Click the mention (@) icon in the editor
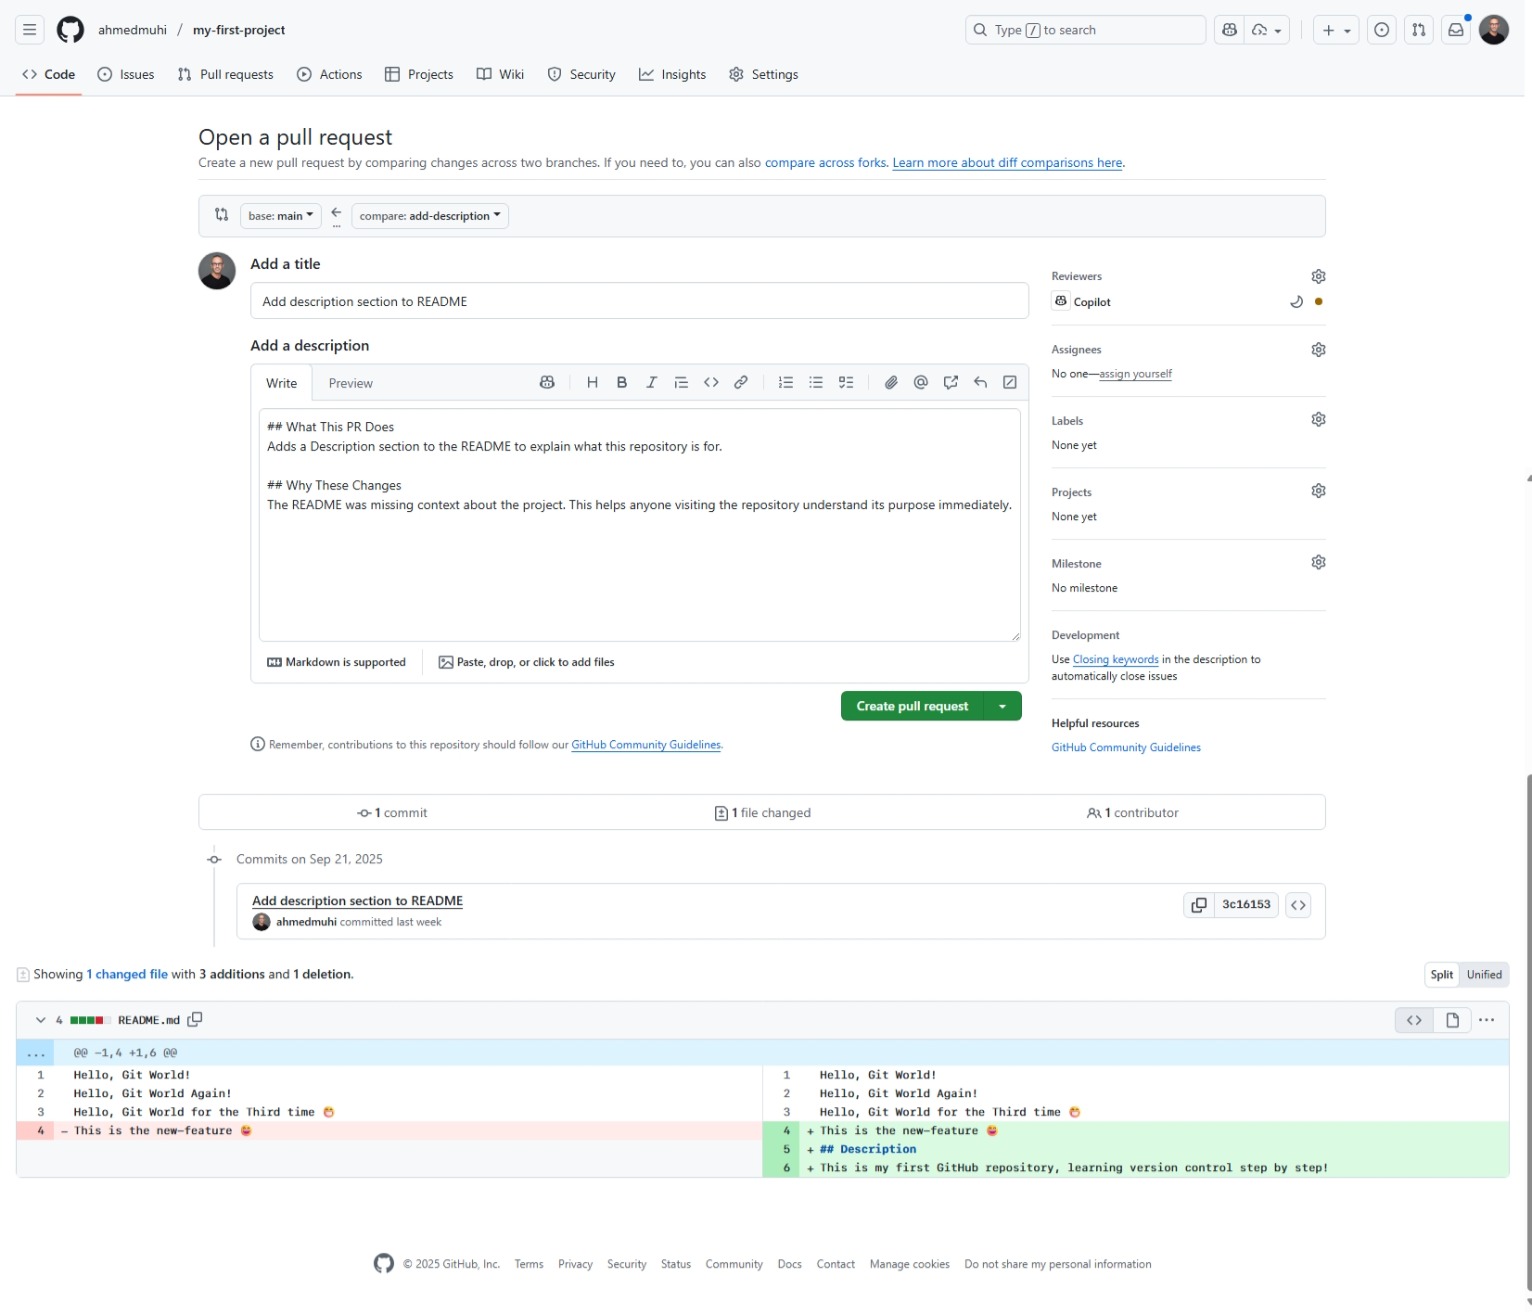Screen dimensions: 1532x1312 [x=921, y=383]
